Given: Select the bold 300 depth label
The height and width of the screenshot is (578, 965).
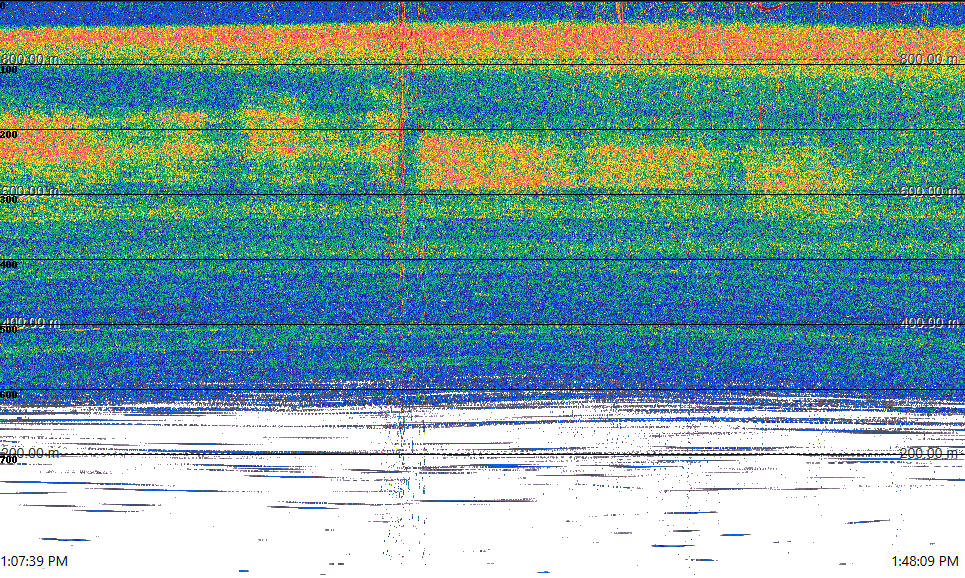Looking at the screenshot, I should point(9,199).
